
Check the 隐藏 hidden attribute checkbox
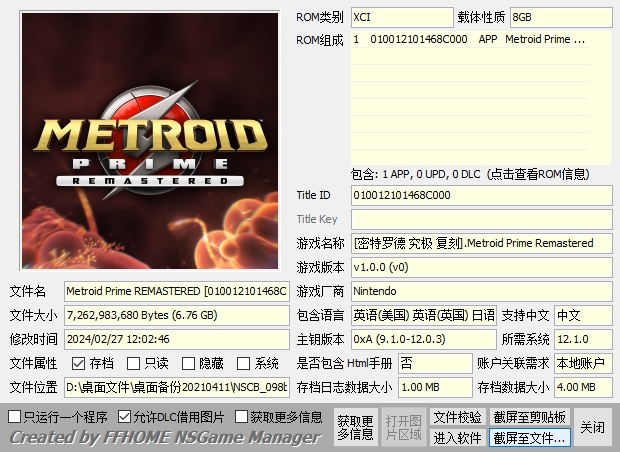(x=188, y=363)
